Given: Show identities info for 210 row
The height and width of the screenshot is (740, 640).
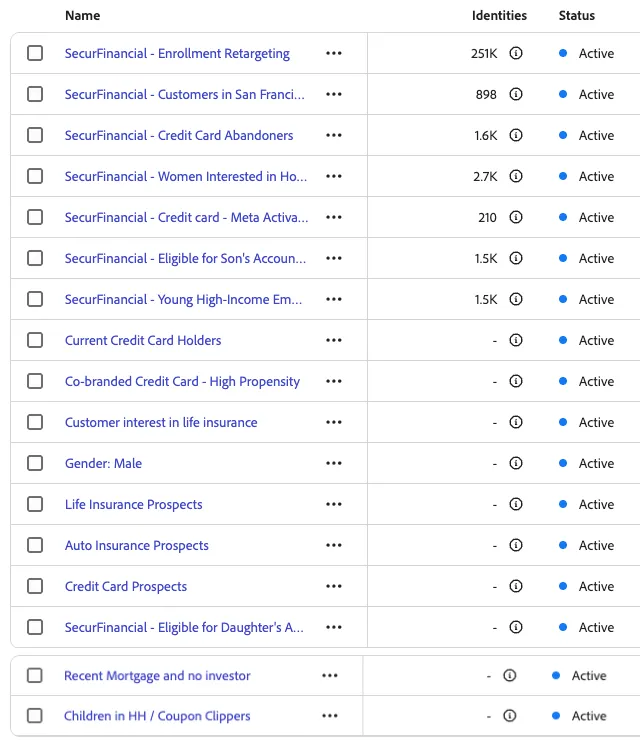Looking at the screenshot, I should 516,217.
